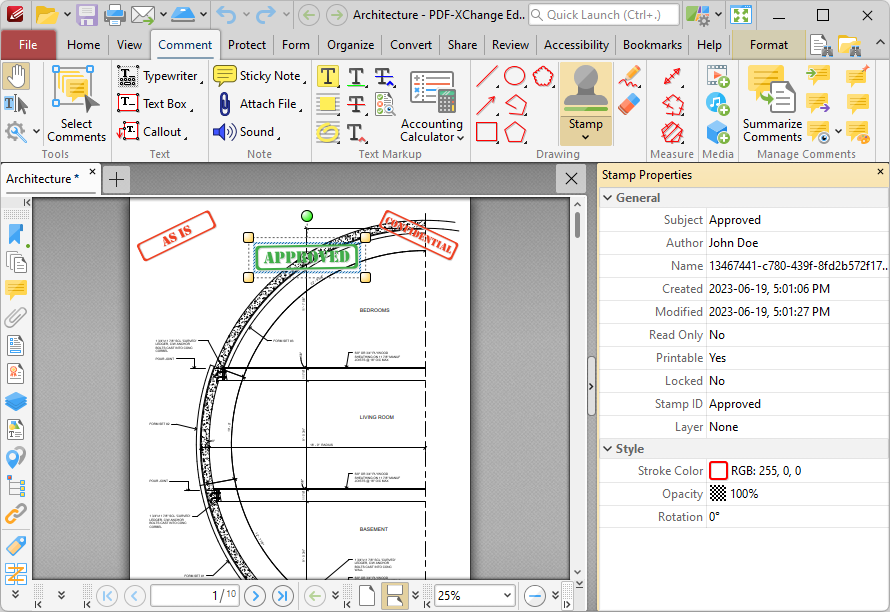Open the dropdown next to the Open folder icon
This screenshot has width=890, height=612.
(67, 14)
